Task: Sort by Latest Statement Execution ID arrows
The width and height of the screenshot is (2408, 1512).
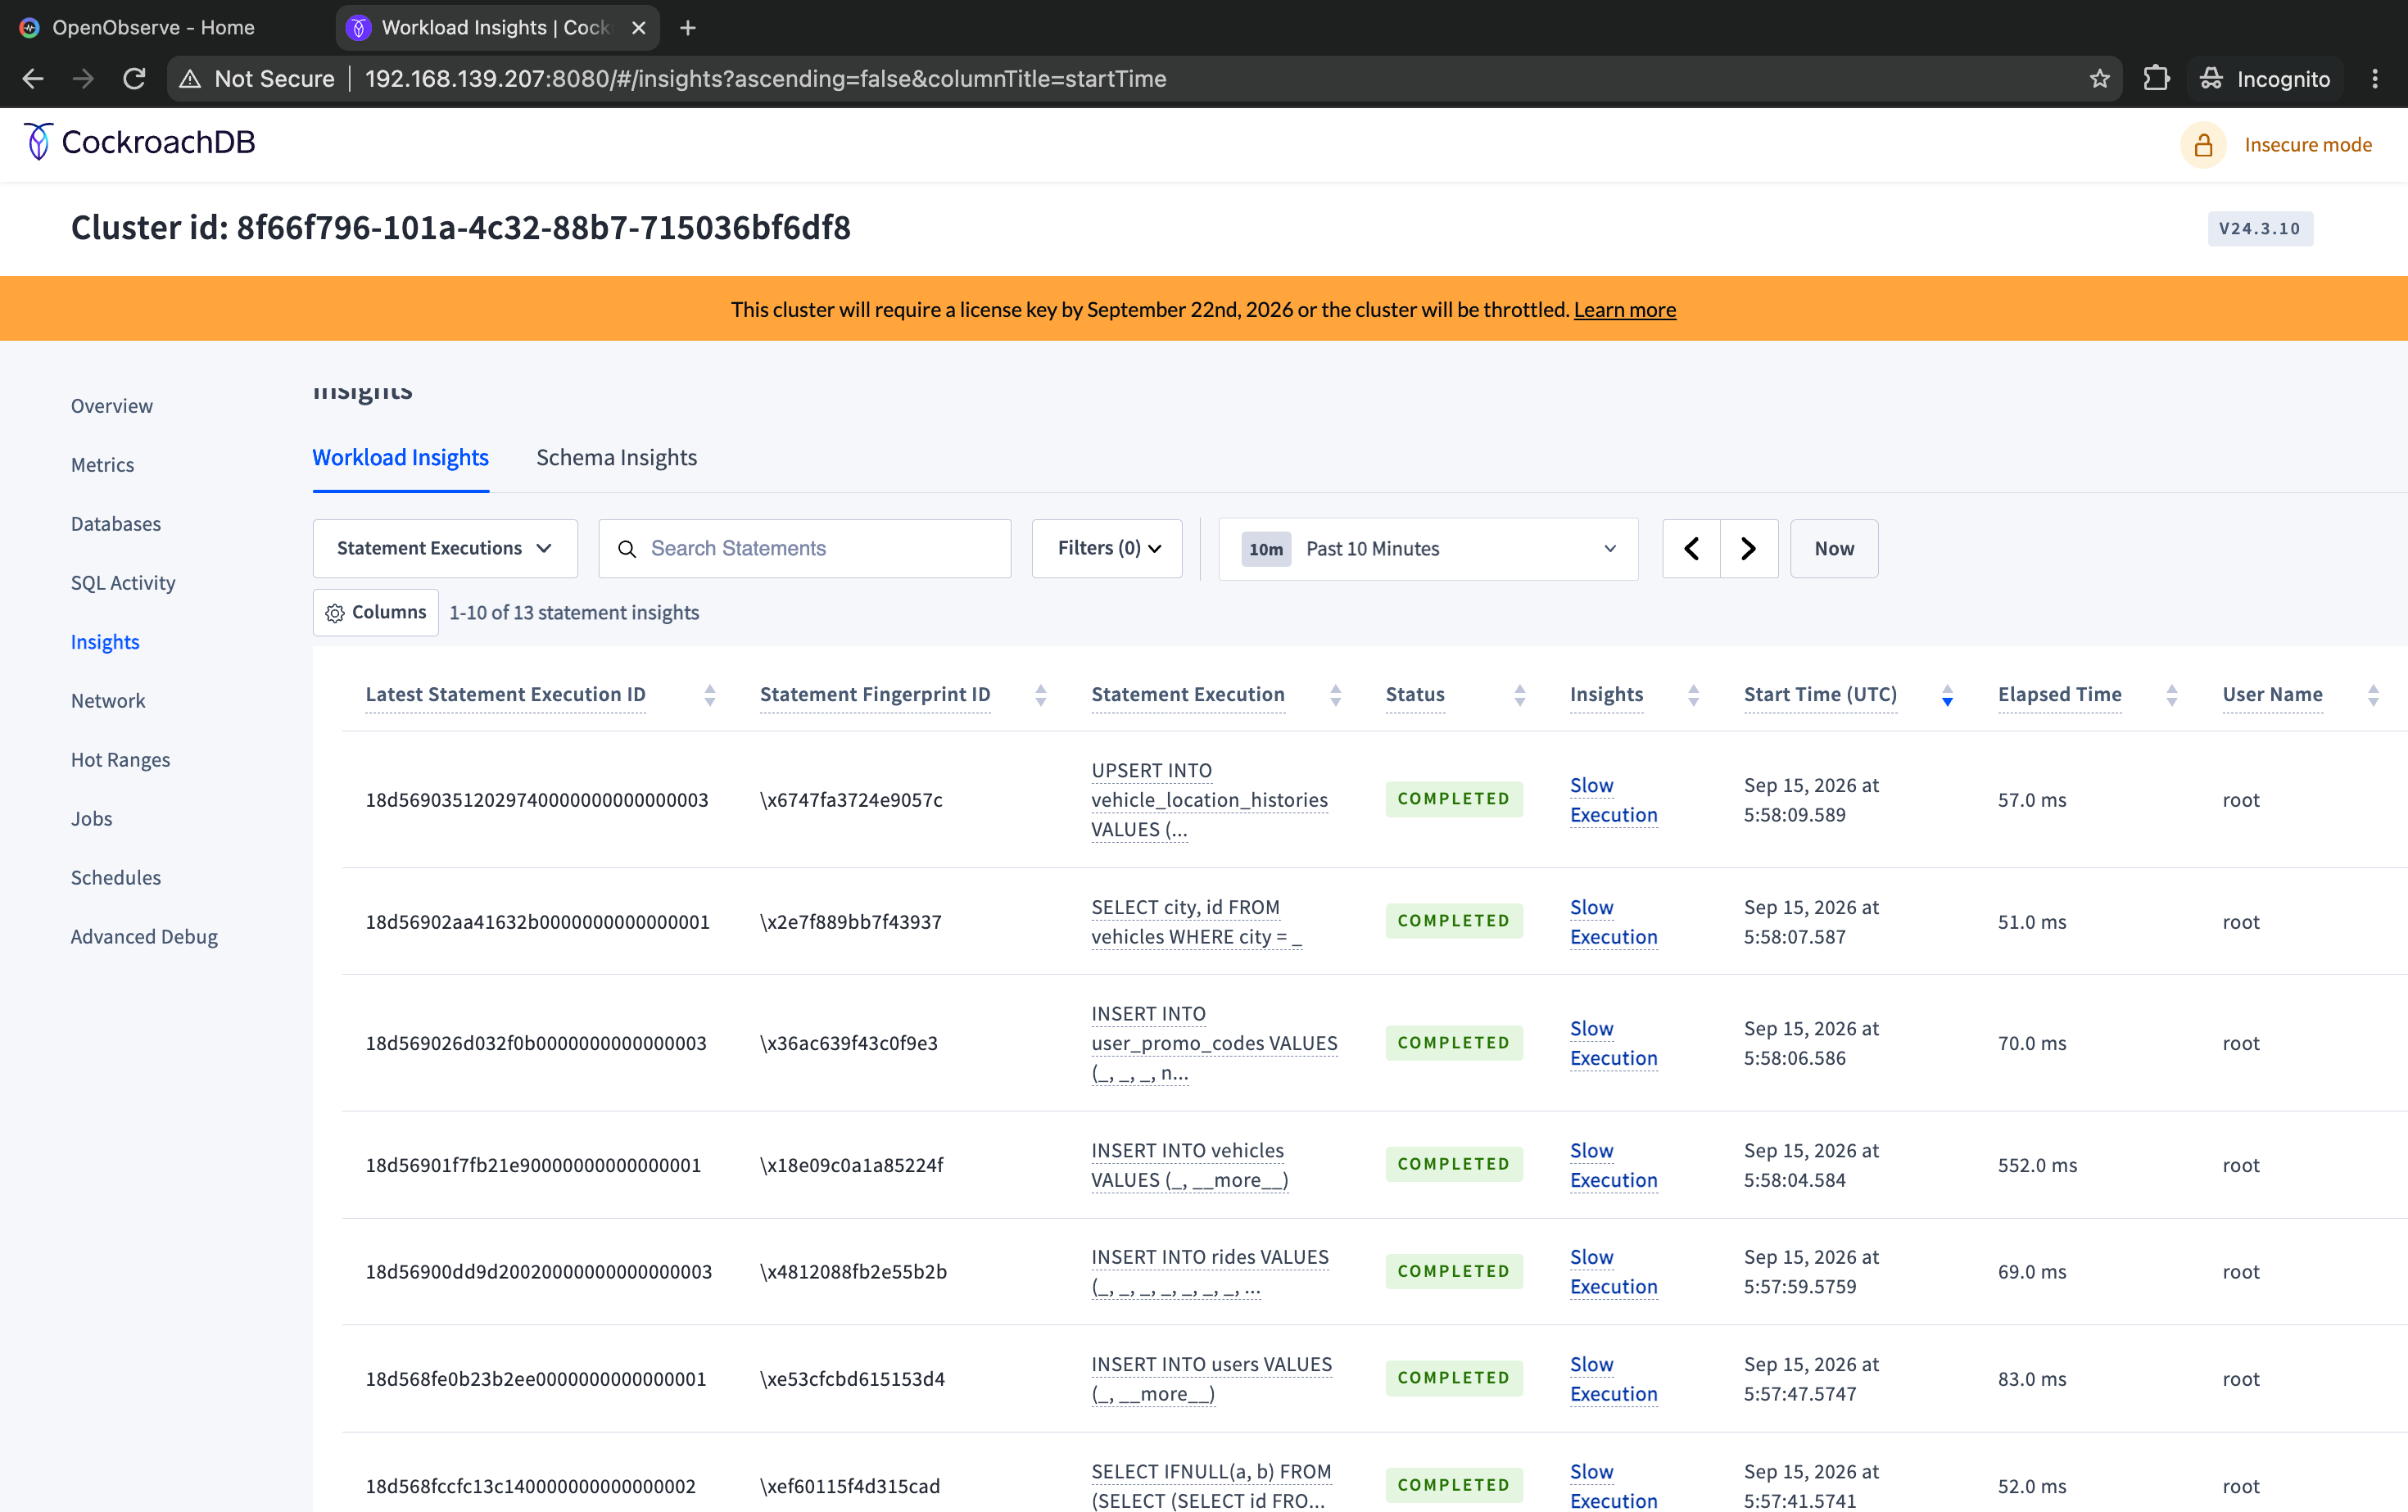Action: (x=710, y=695)
